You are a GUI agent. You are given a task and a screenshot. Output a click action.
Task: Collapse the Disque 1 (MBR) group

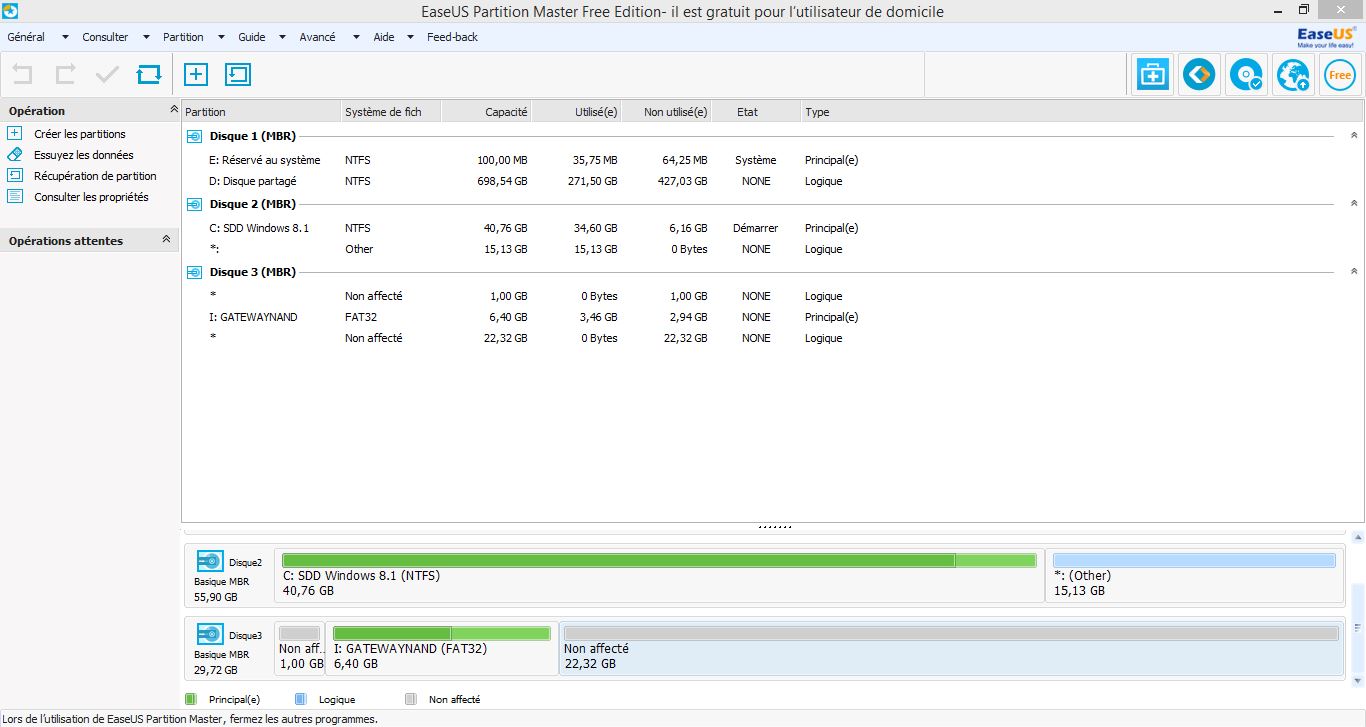pos(1354,135)
